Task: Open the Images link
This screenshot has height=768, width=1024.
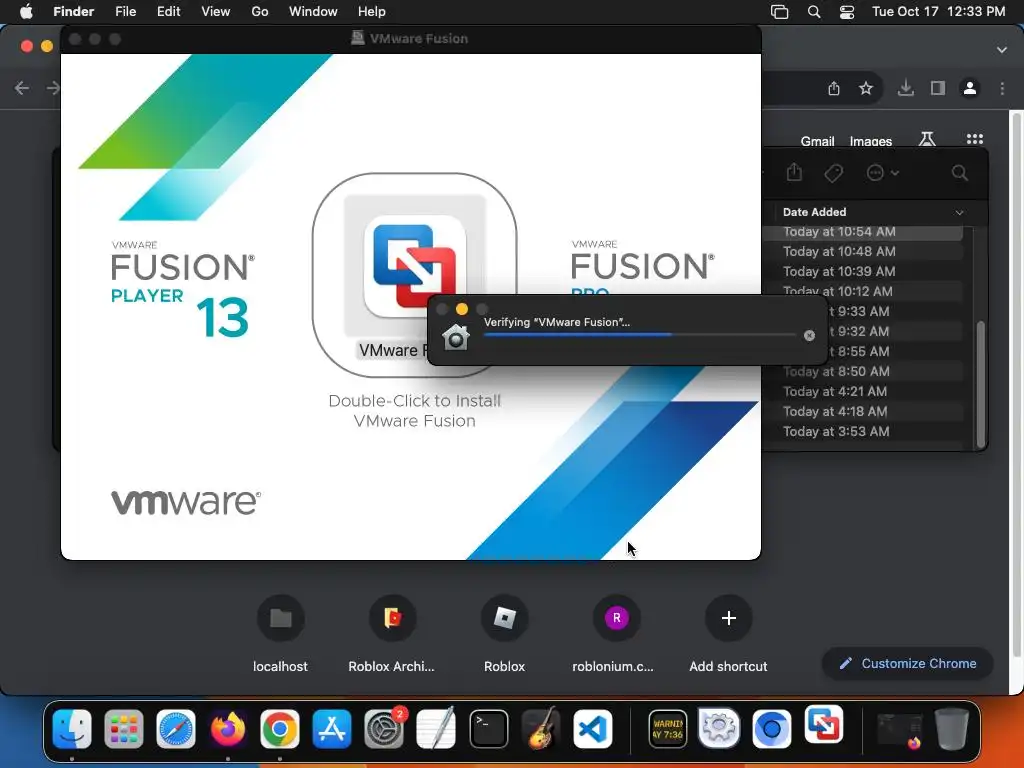Action: tap(871, 141)
